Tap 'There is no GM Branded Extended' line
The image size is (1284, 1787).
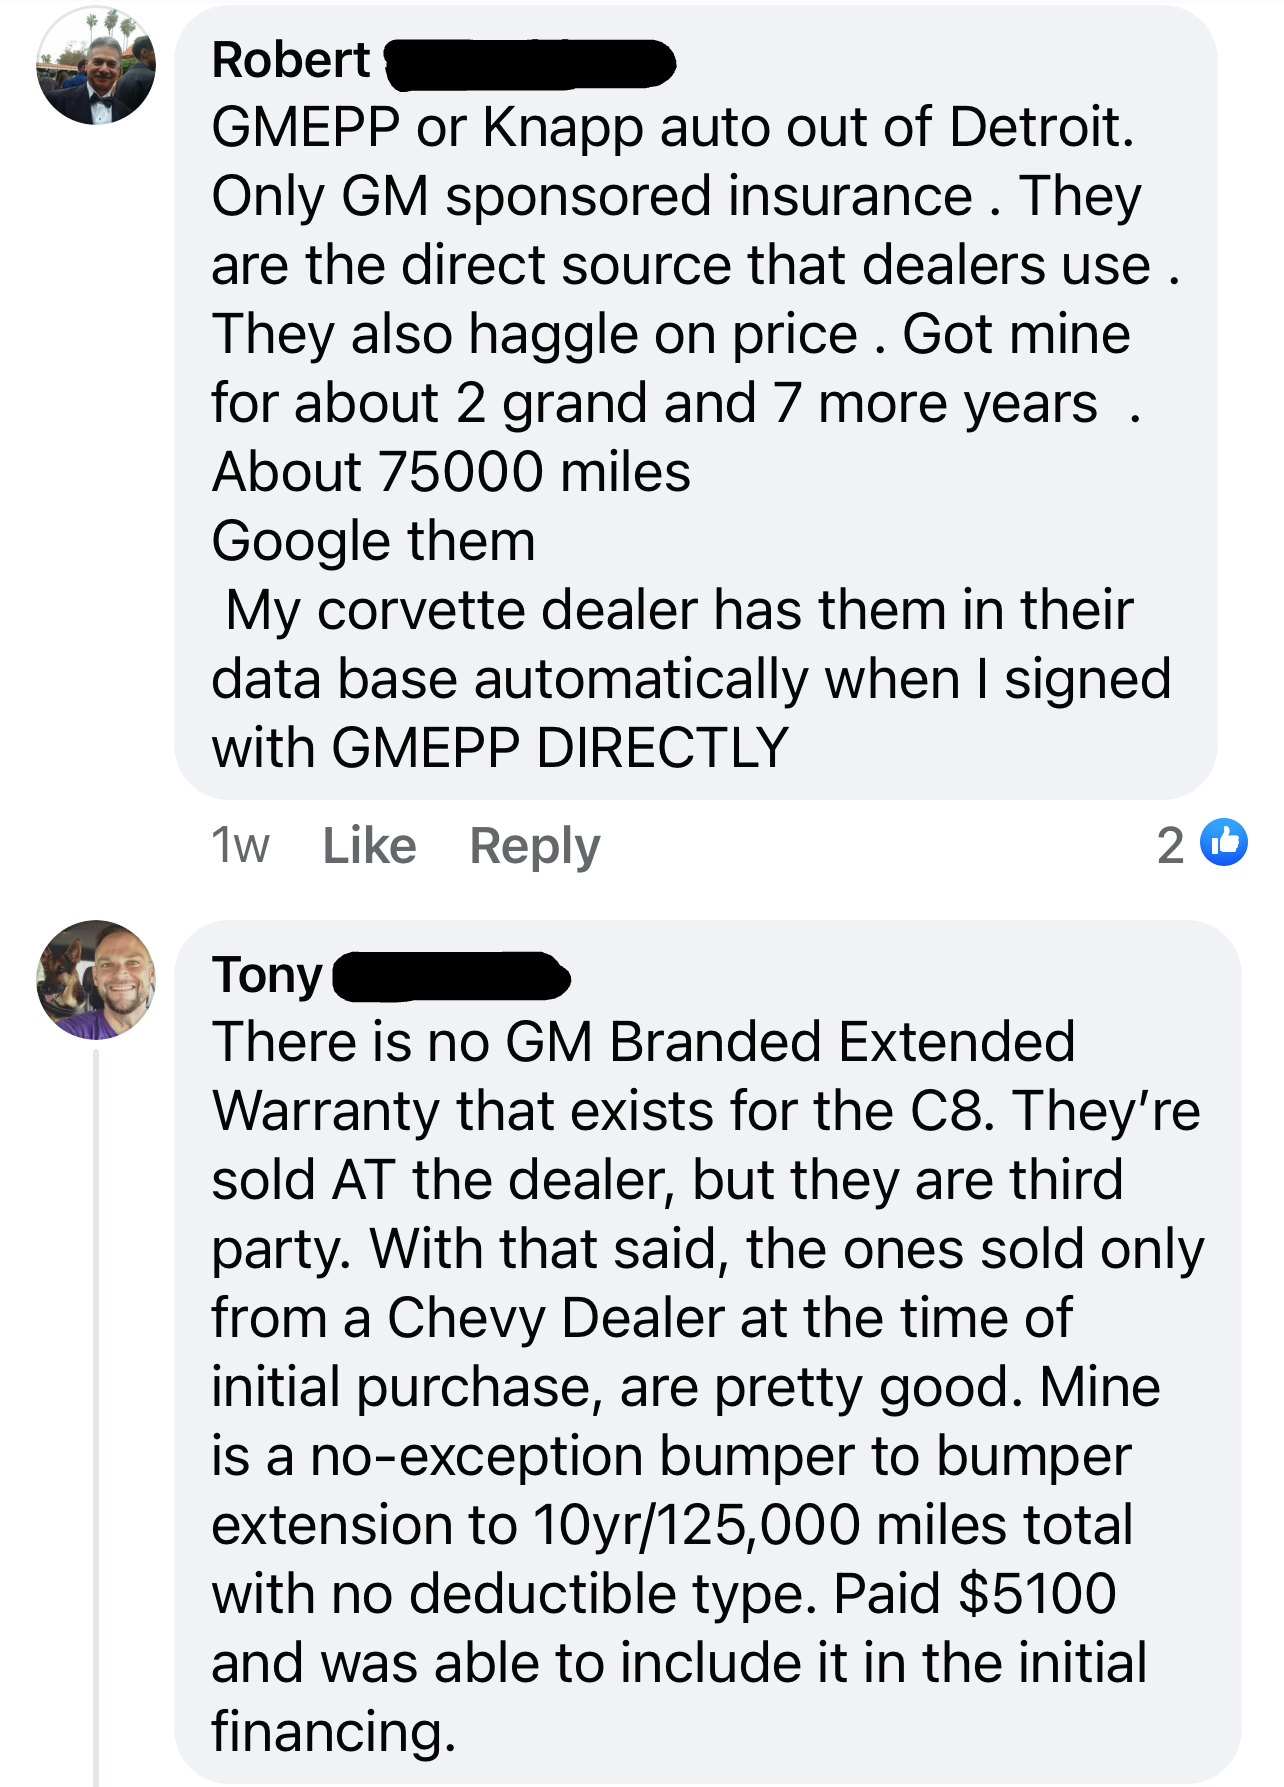pos(644,1042)
